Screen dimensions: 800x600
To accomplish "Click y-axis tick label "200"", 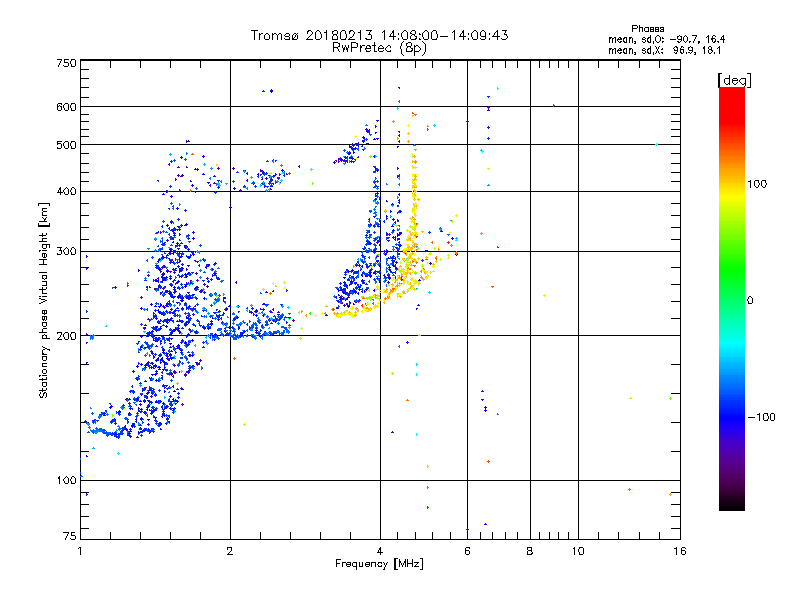I will click(x=66, y=336).
